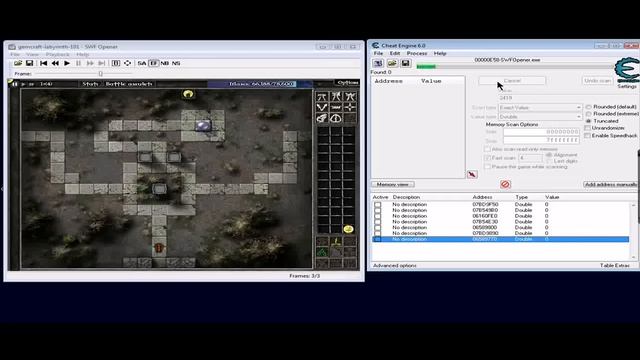Toggle the Fast scan checkbox
The height and width of the screenshot is (360, 640).
[x=487, y=158]
